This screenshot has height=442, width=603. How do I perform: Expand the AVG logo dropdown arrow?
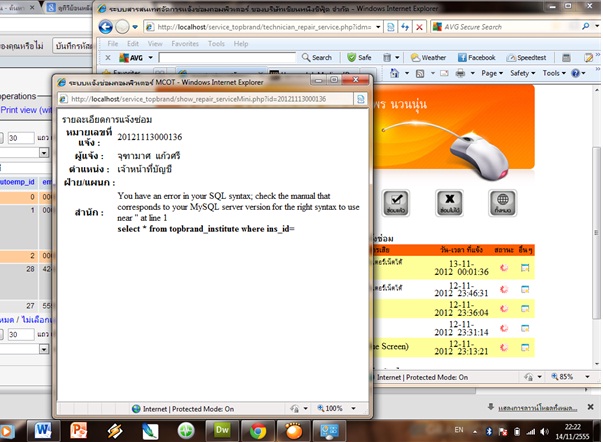pos(150,58)
